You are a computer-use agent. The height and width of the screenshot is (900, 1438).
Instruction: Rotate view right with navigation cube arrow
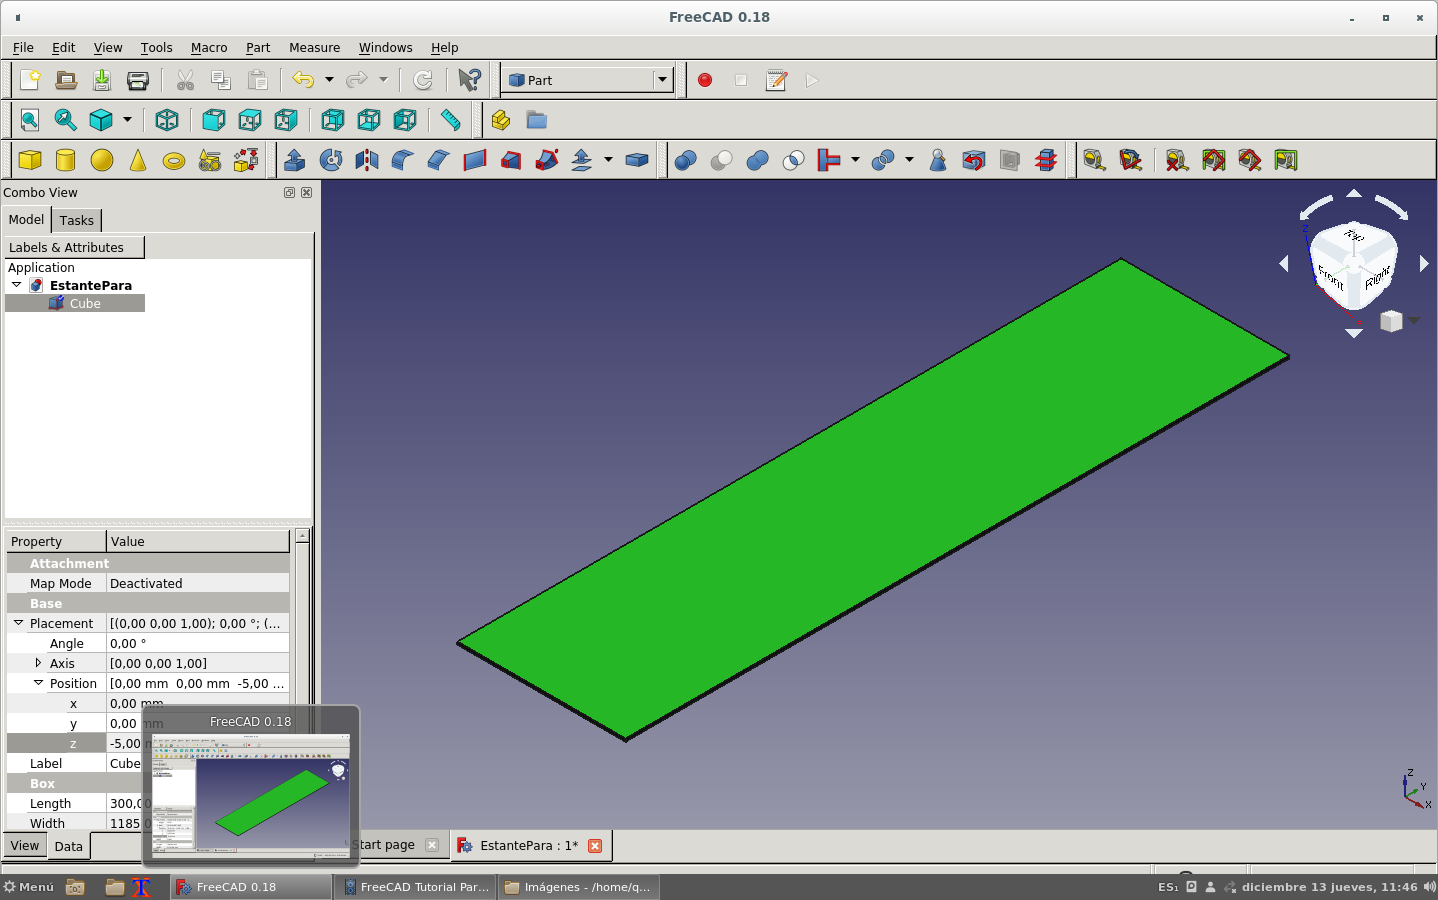(x=1424, y=264)
